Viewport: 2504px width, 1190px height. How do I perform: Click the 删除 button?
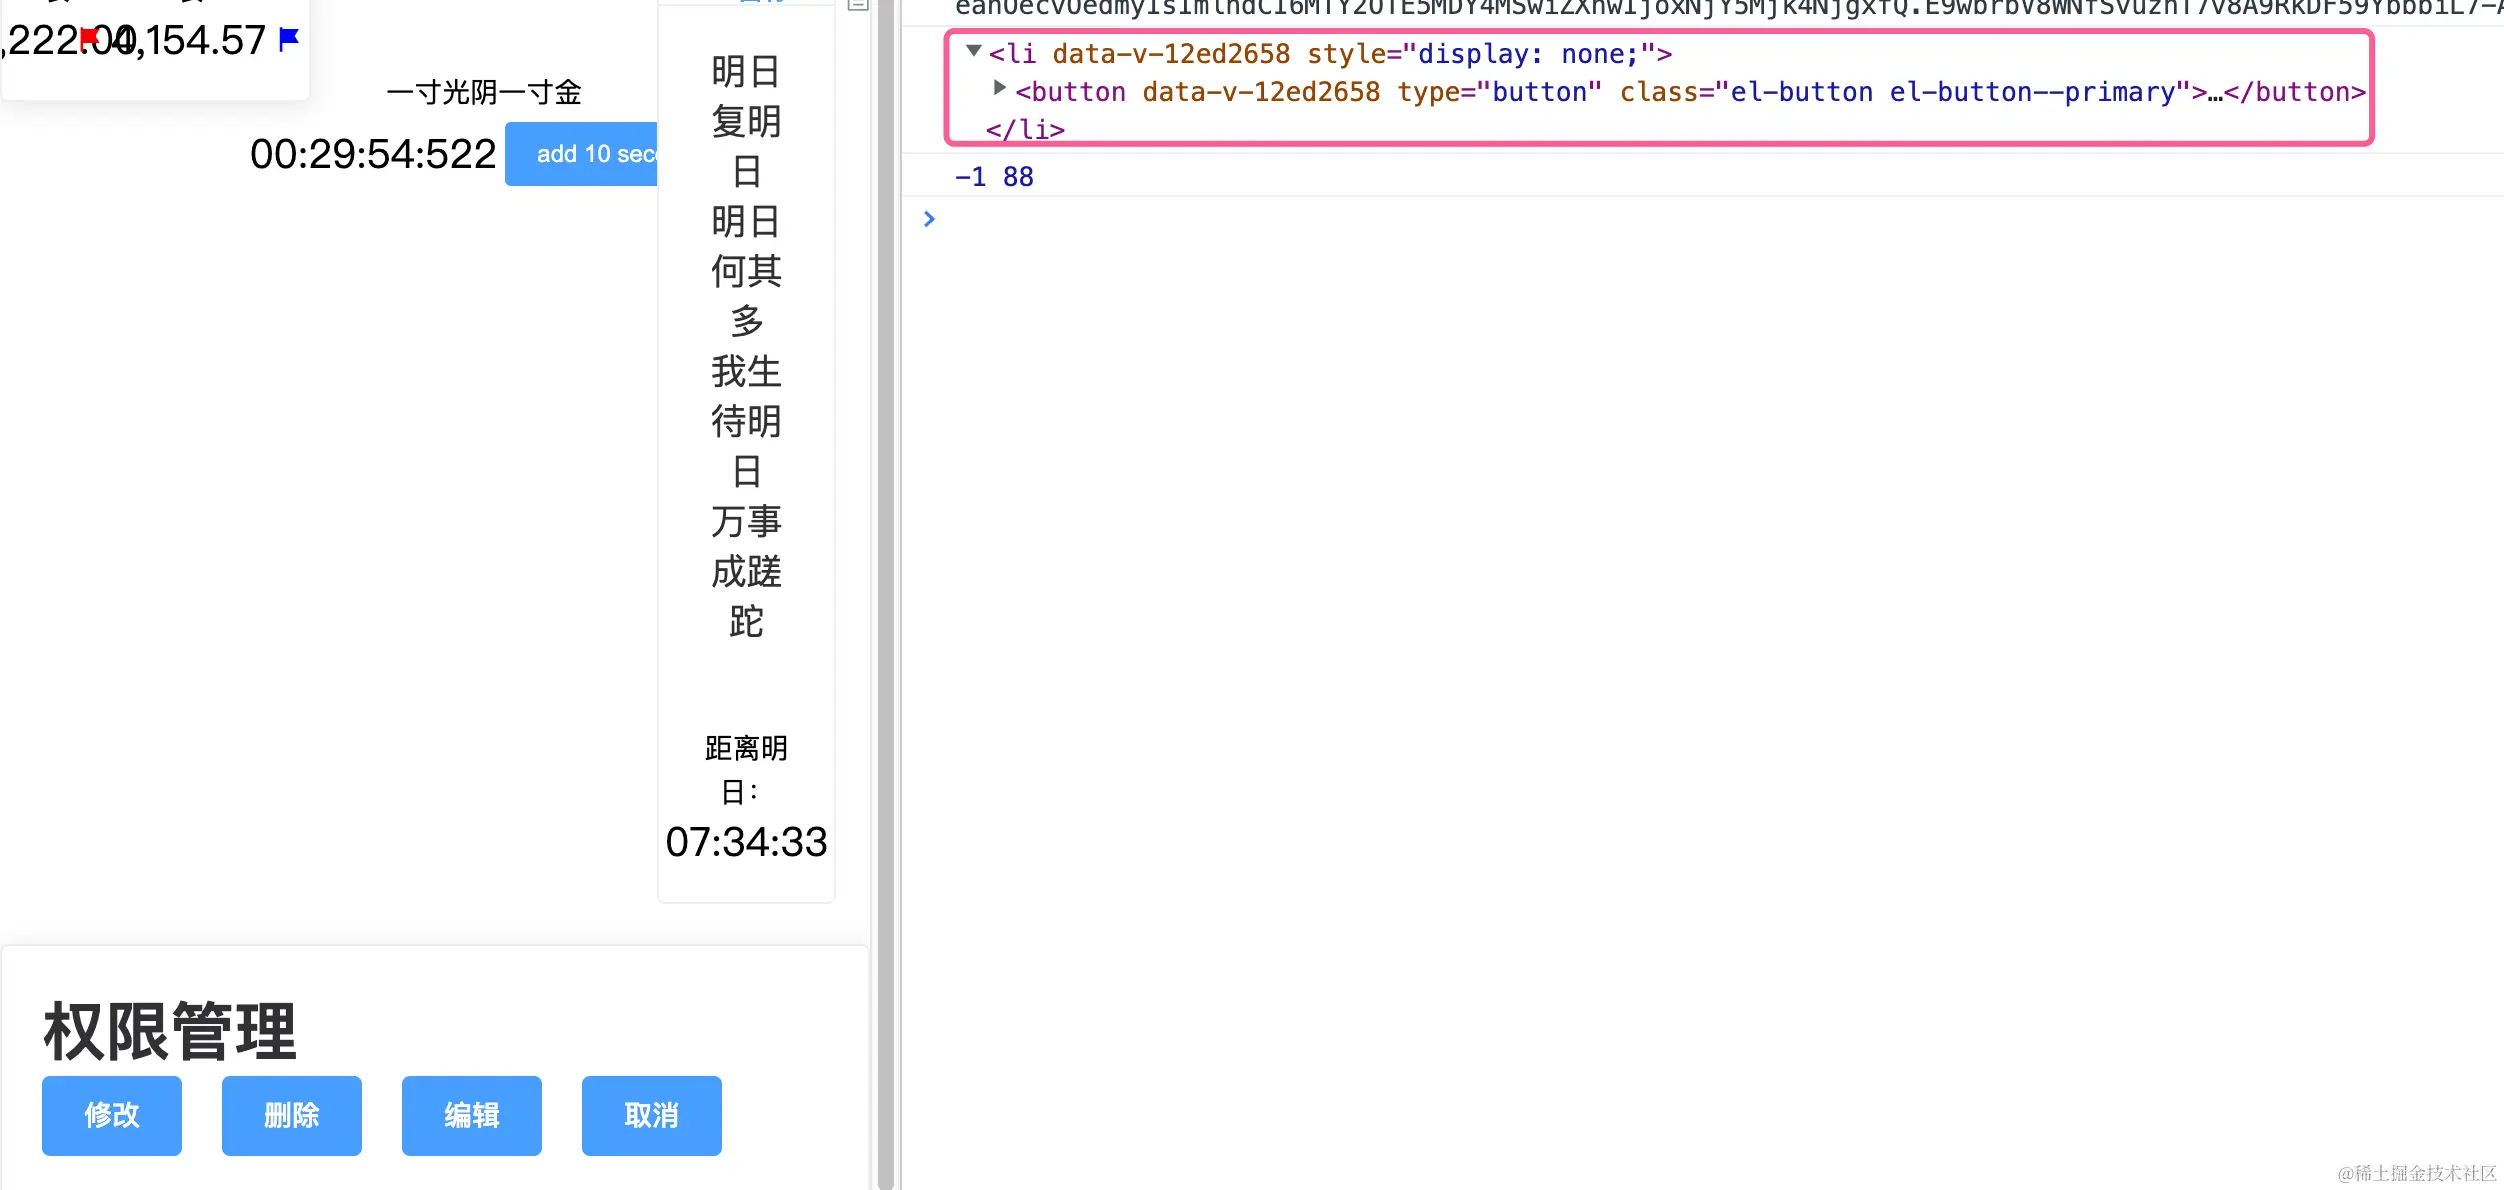(x=292, y=1115)
